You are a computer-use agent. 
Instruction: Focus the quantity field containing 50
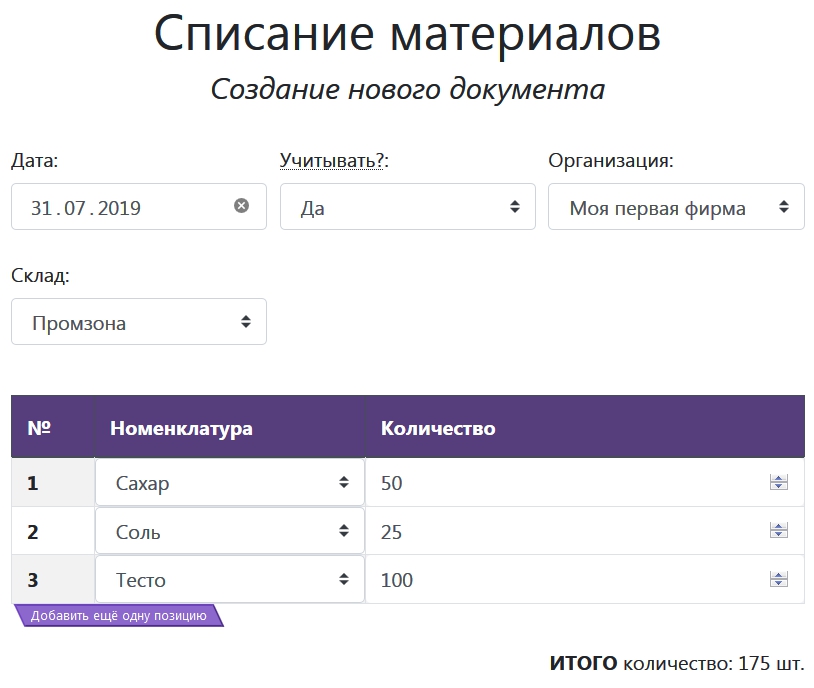pos(560,483)
